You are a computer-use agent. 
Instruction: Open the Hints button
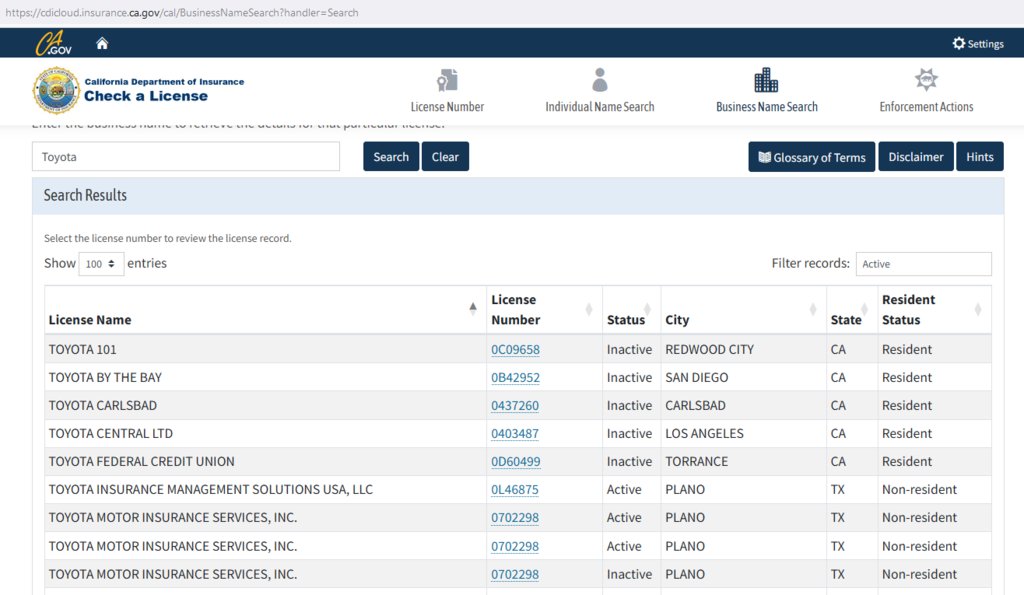pos(980,157)
